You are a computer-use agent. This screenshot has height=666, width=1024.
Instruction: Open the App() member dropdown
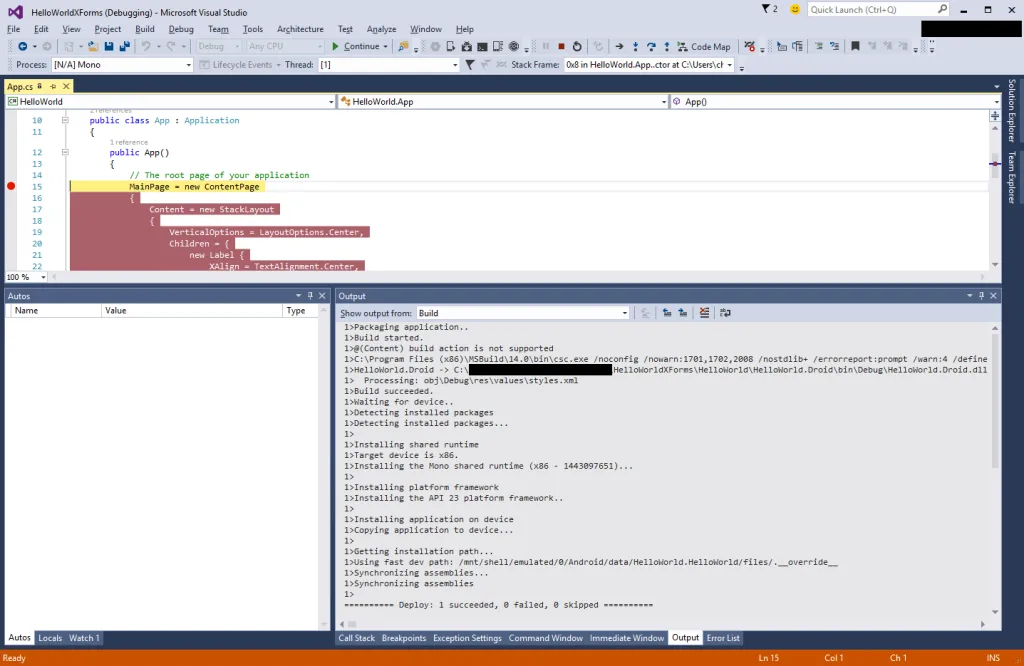tap(835, 101)
